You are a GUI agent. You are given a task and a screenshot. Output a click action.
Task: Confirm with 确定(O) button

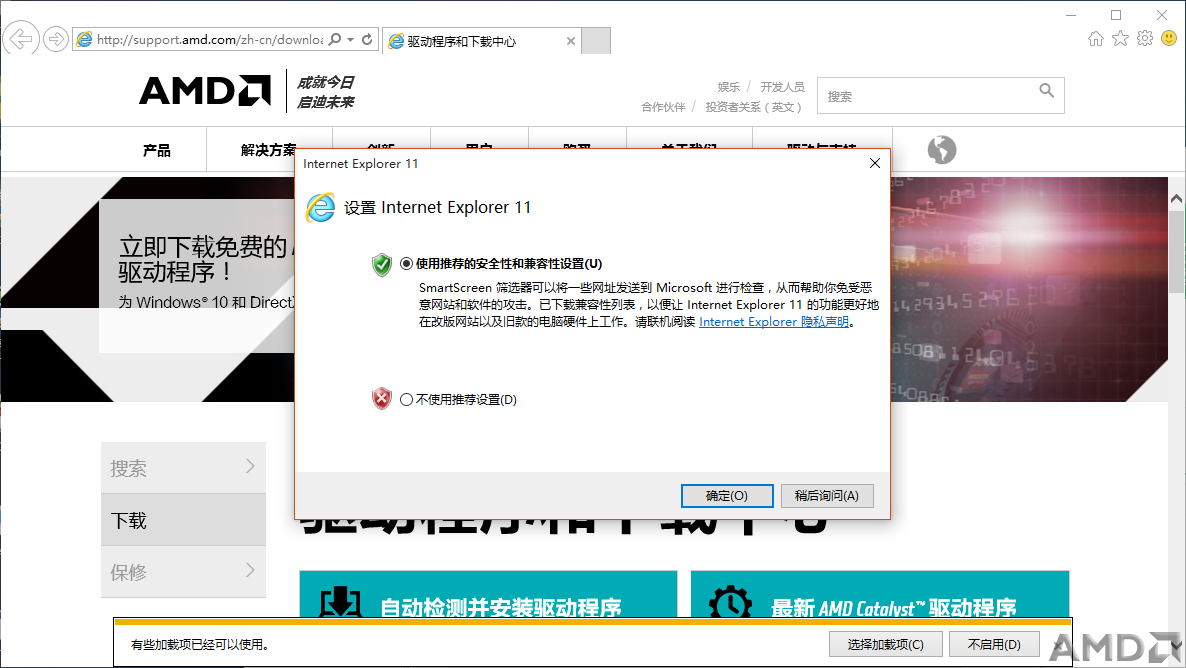(727, 496)
